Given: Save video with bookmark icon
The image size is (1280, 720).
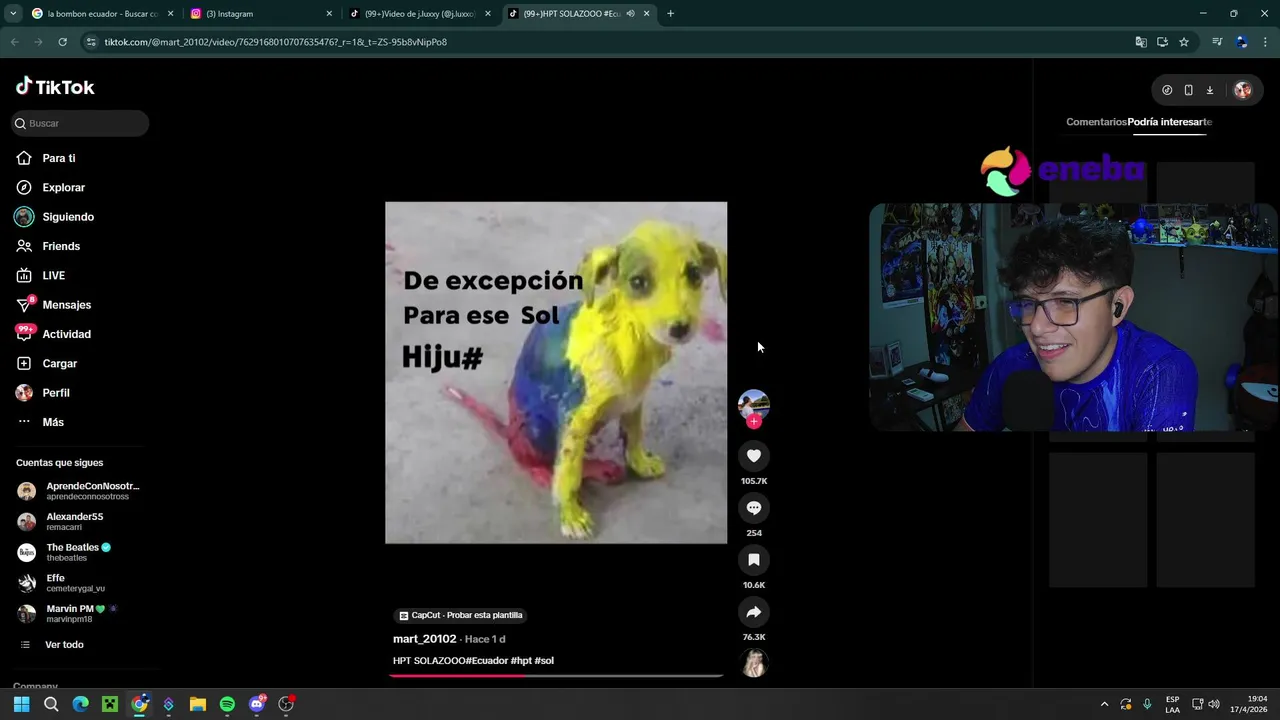Looking at the screenshot, I should pyautogui.click(x=754, y=560).
